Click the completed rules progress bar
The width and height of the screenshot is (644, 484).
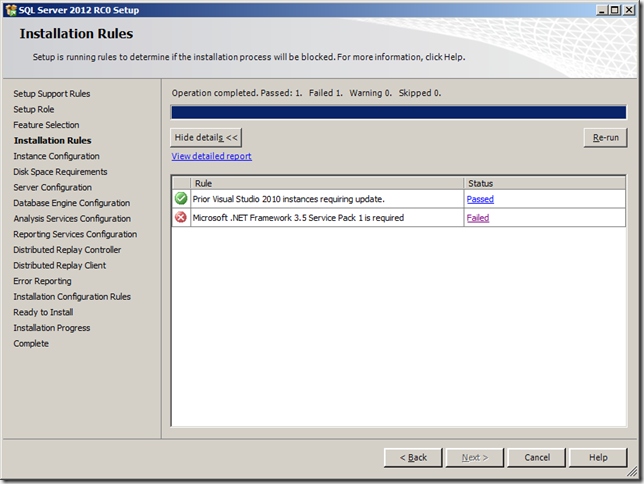point(398,112)
